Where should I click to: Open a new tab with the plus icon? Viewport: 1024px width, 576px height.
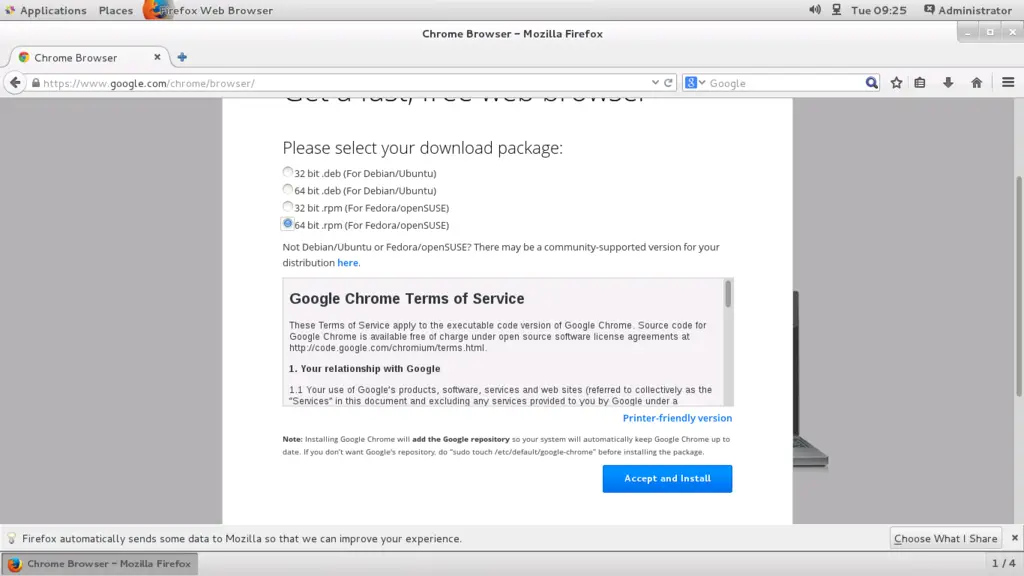[x=182, y=57]
